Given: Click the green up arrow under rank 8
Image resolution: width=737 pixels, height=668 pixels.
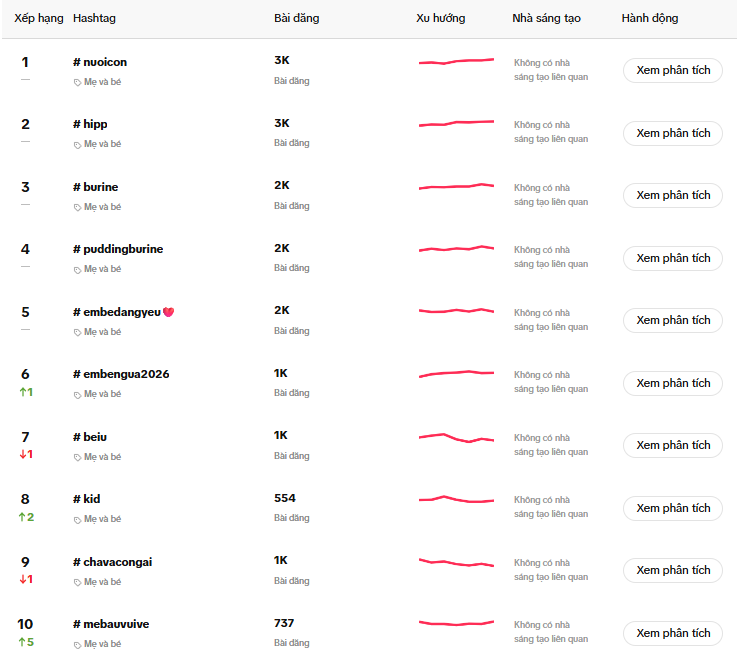Looking at the screenshot, I should point(22,517).
